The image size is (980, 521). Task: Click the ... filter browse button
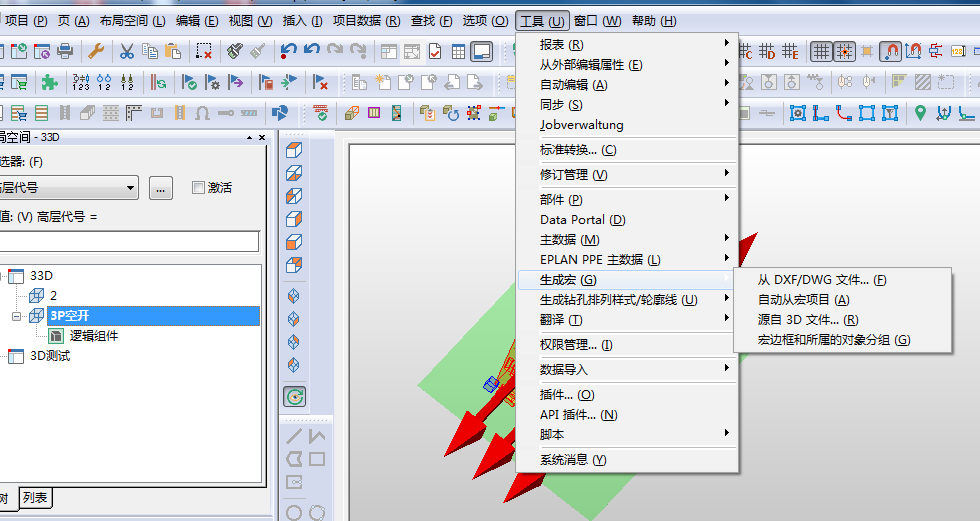[162, 187]
